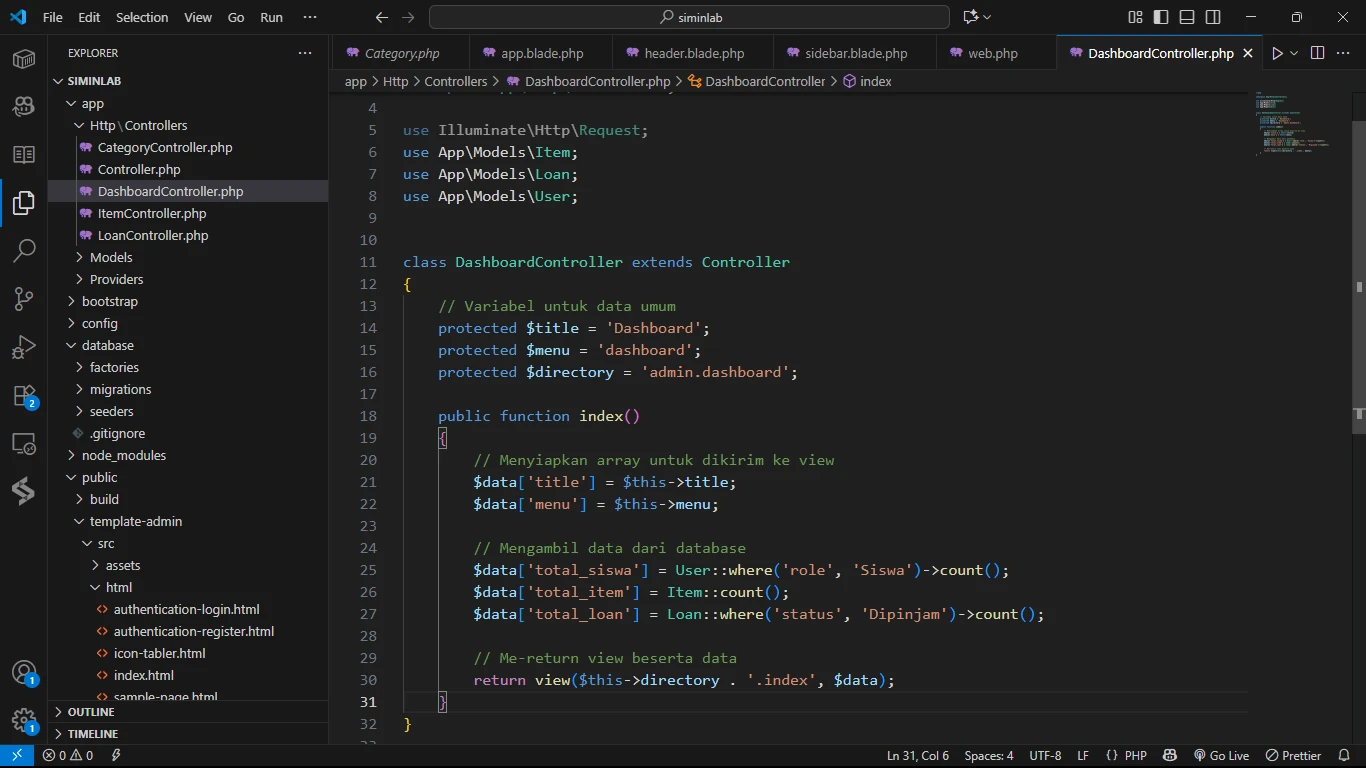Expand the Models folder
This screenshot has width=1366, height=768.
tap(111, 257)
